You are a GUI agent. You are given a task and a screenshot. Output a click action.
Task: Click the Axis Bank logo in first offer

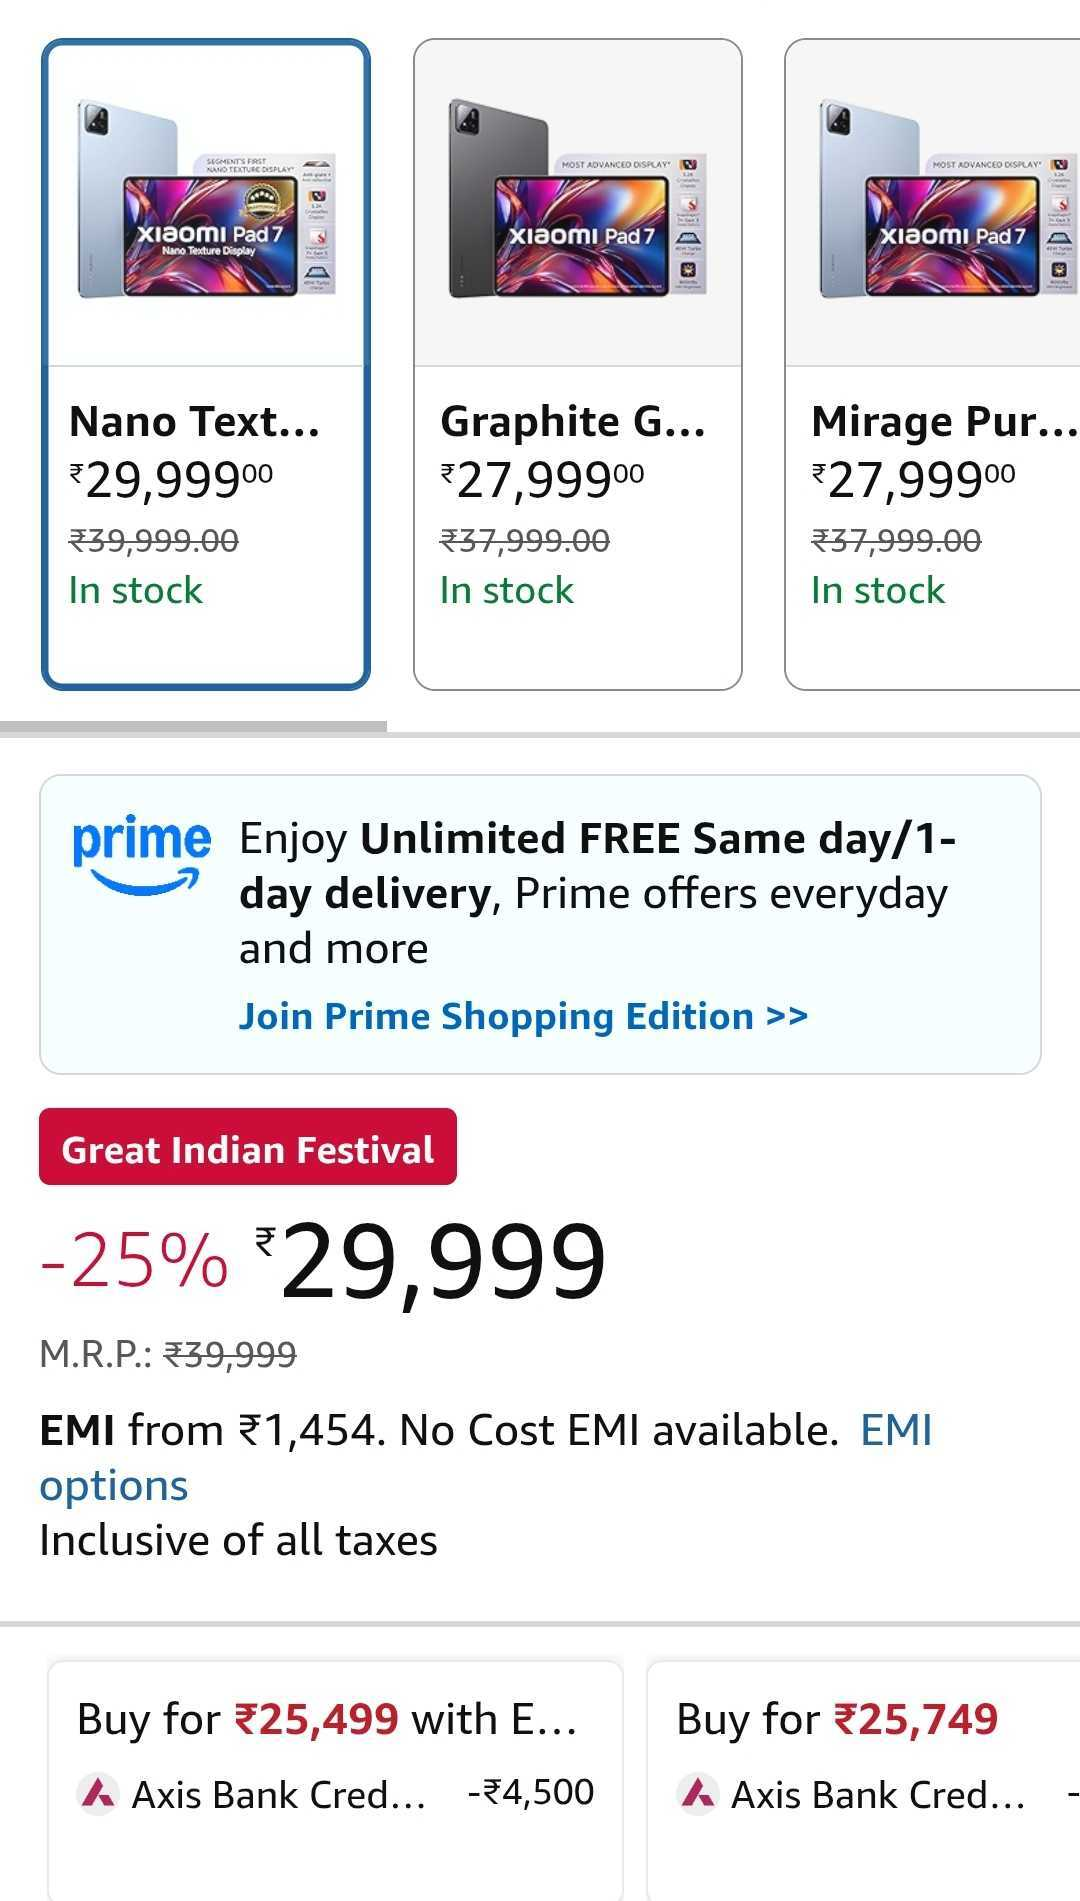click(x=98, y=1794)
